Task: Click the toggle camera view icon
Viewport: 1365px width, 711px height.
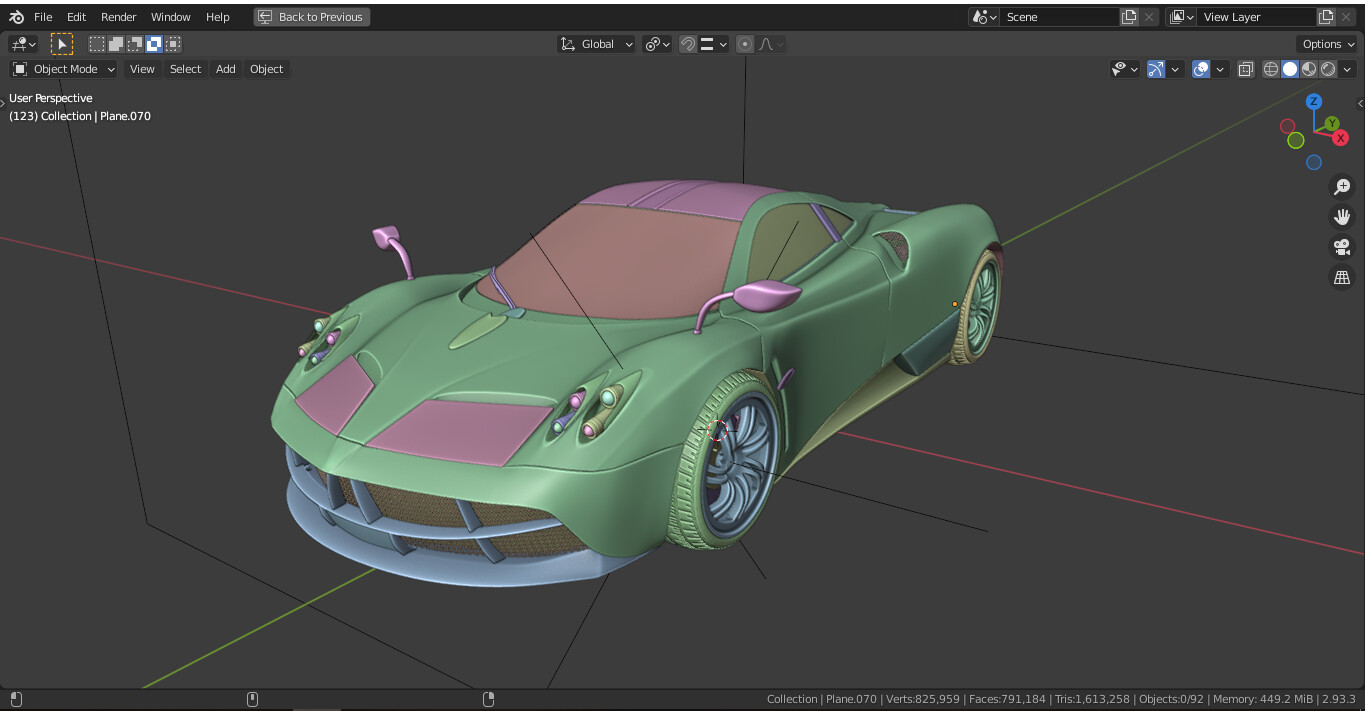Action: 1342,246
